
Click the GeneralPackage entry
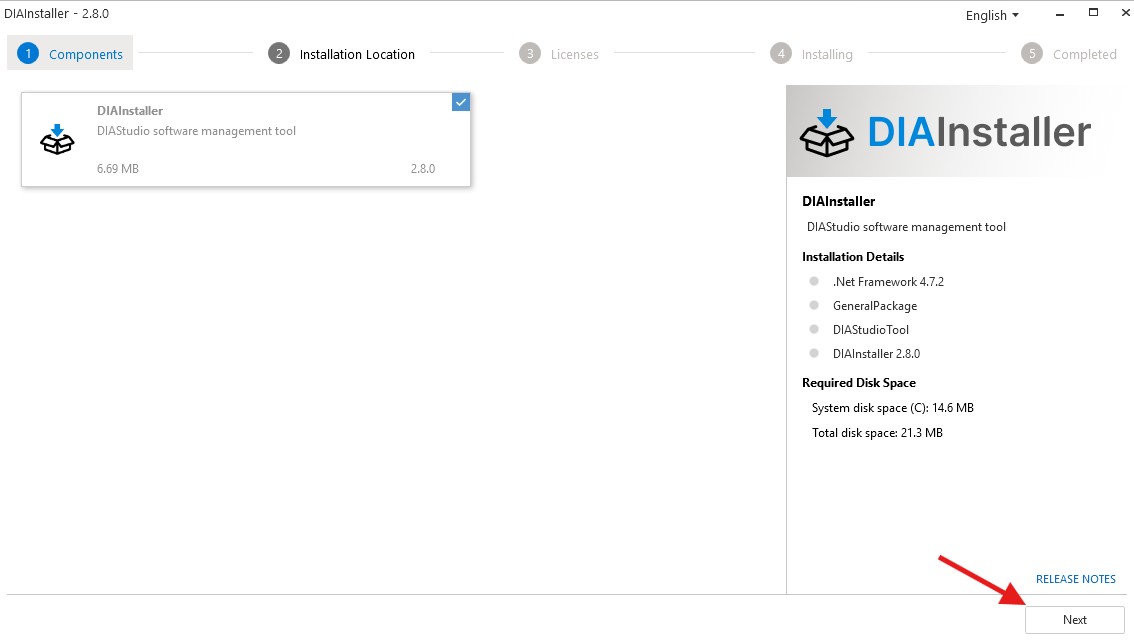[875, 306]
